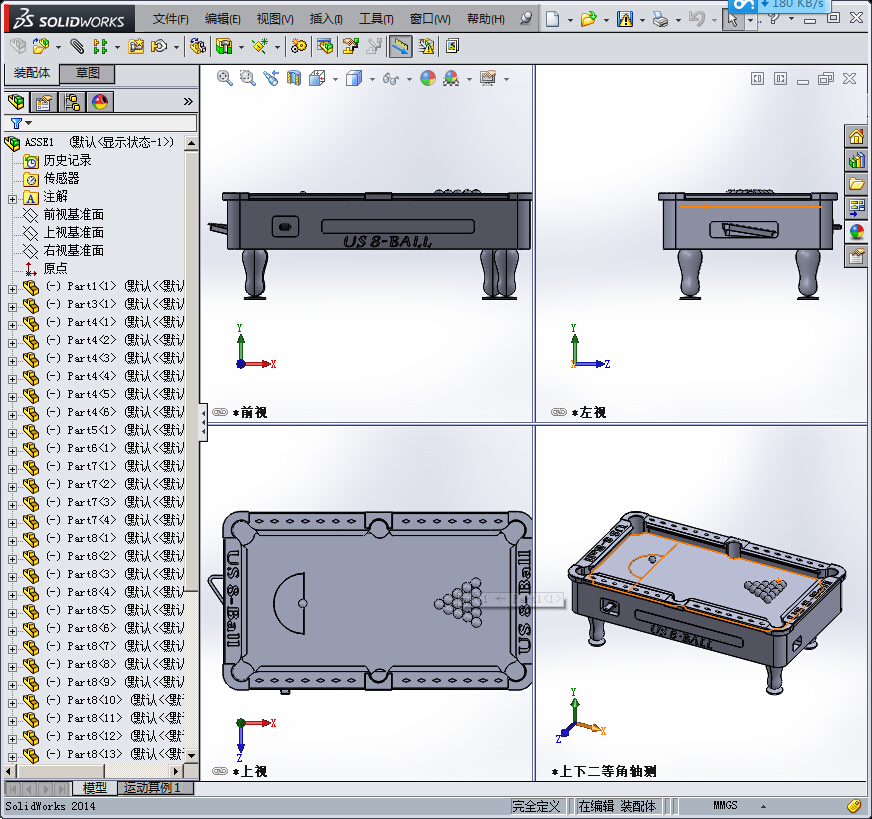Click Display Style cube icon
The image size is (872, 819).
(354, 78)
